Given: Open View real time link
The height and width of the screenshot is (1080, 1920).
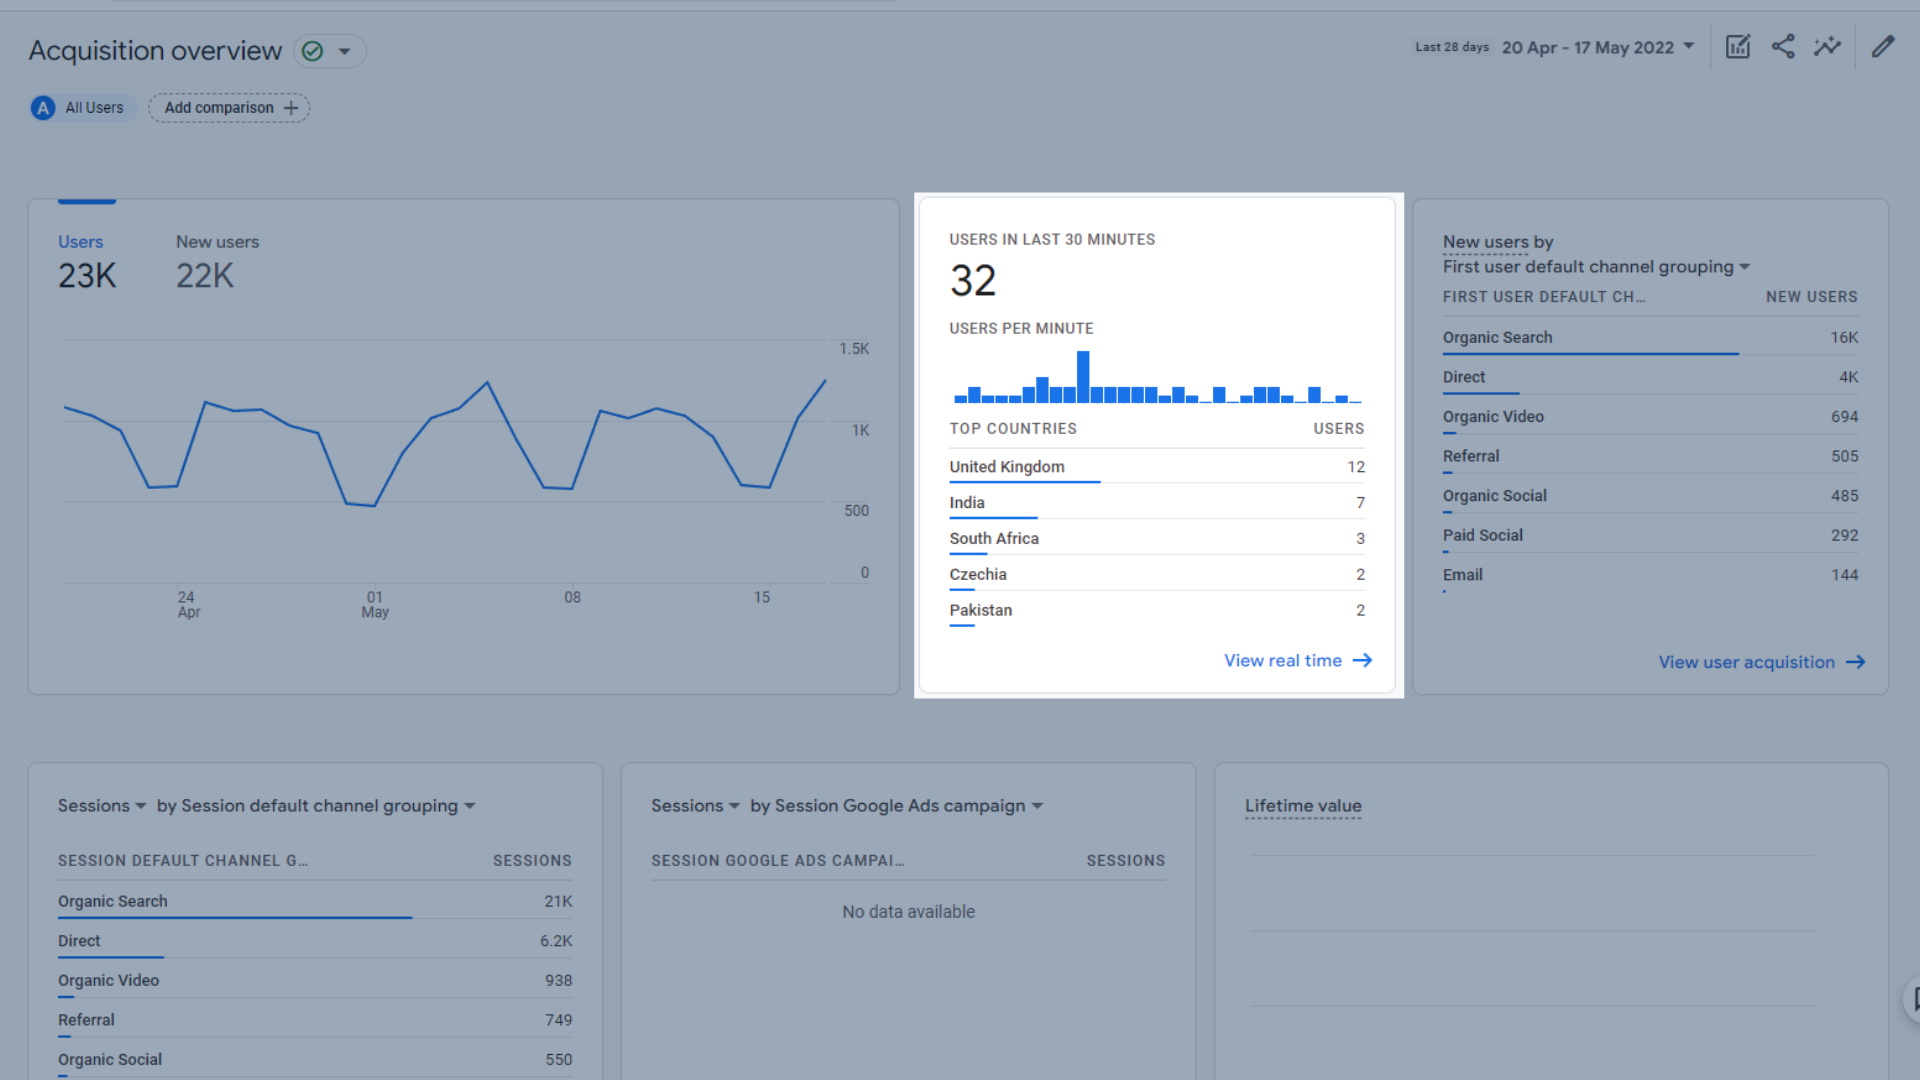Looking at the screenshot, I should tap(1282, 661).
